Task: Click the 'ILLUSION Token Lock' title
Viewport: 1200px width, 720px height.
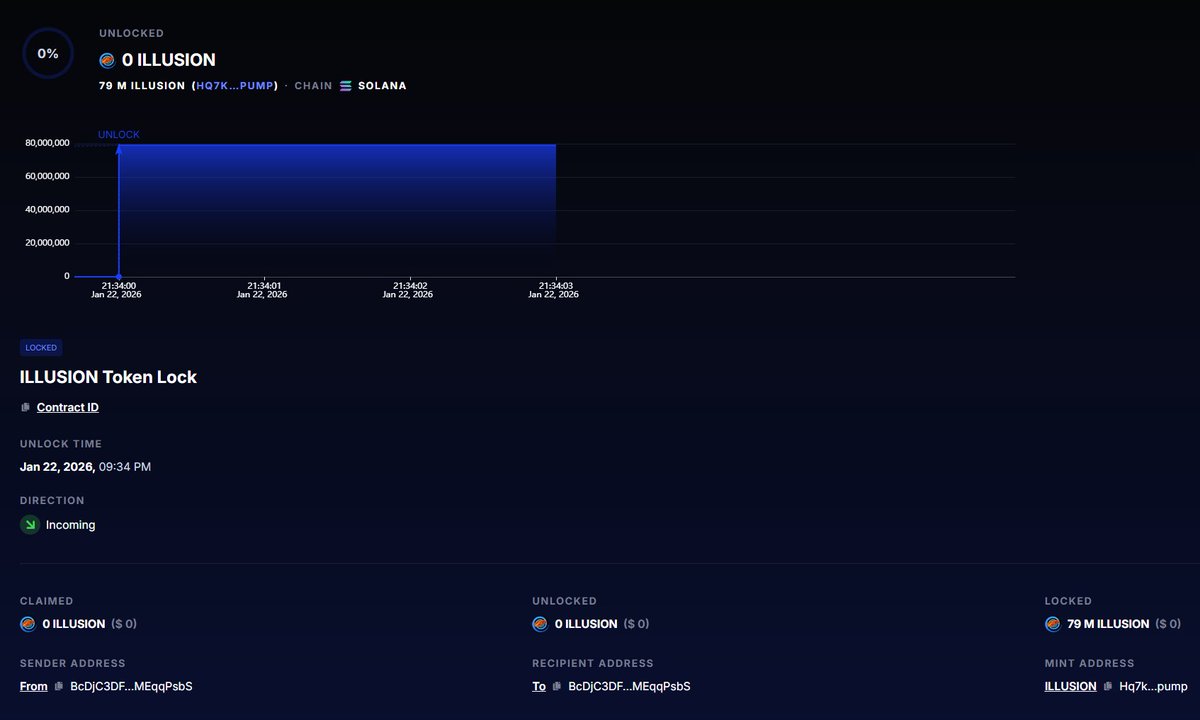Action: [109, 378]
